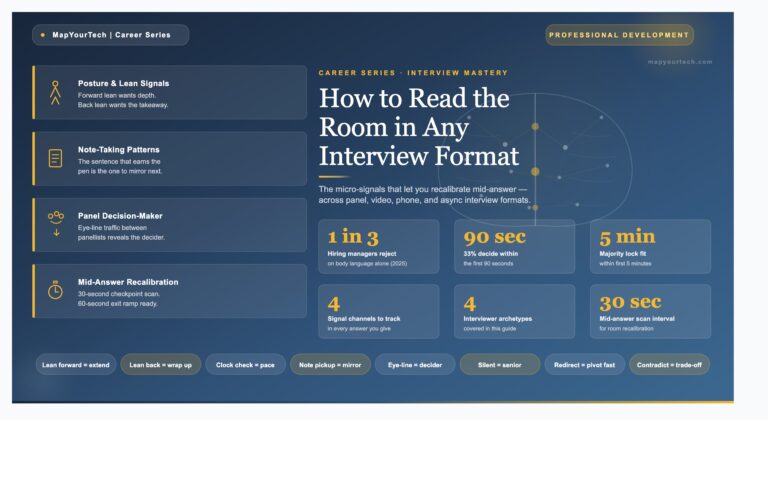This screenshot has width=768, height=484.
Task: Click the posture figure icon
Action: (55, 93)
